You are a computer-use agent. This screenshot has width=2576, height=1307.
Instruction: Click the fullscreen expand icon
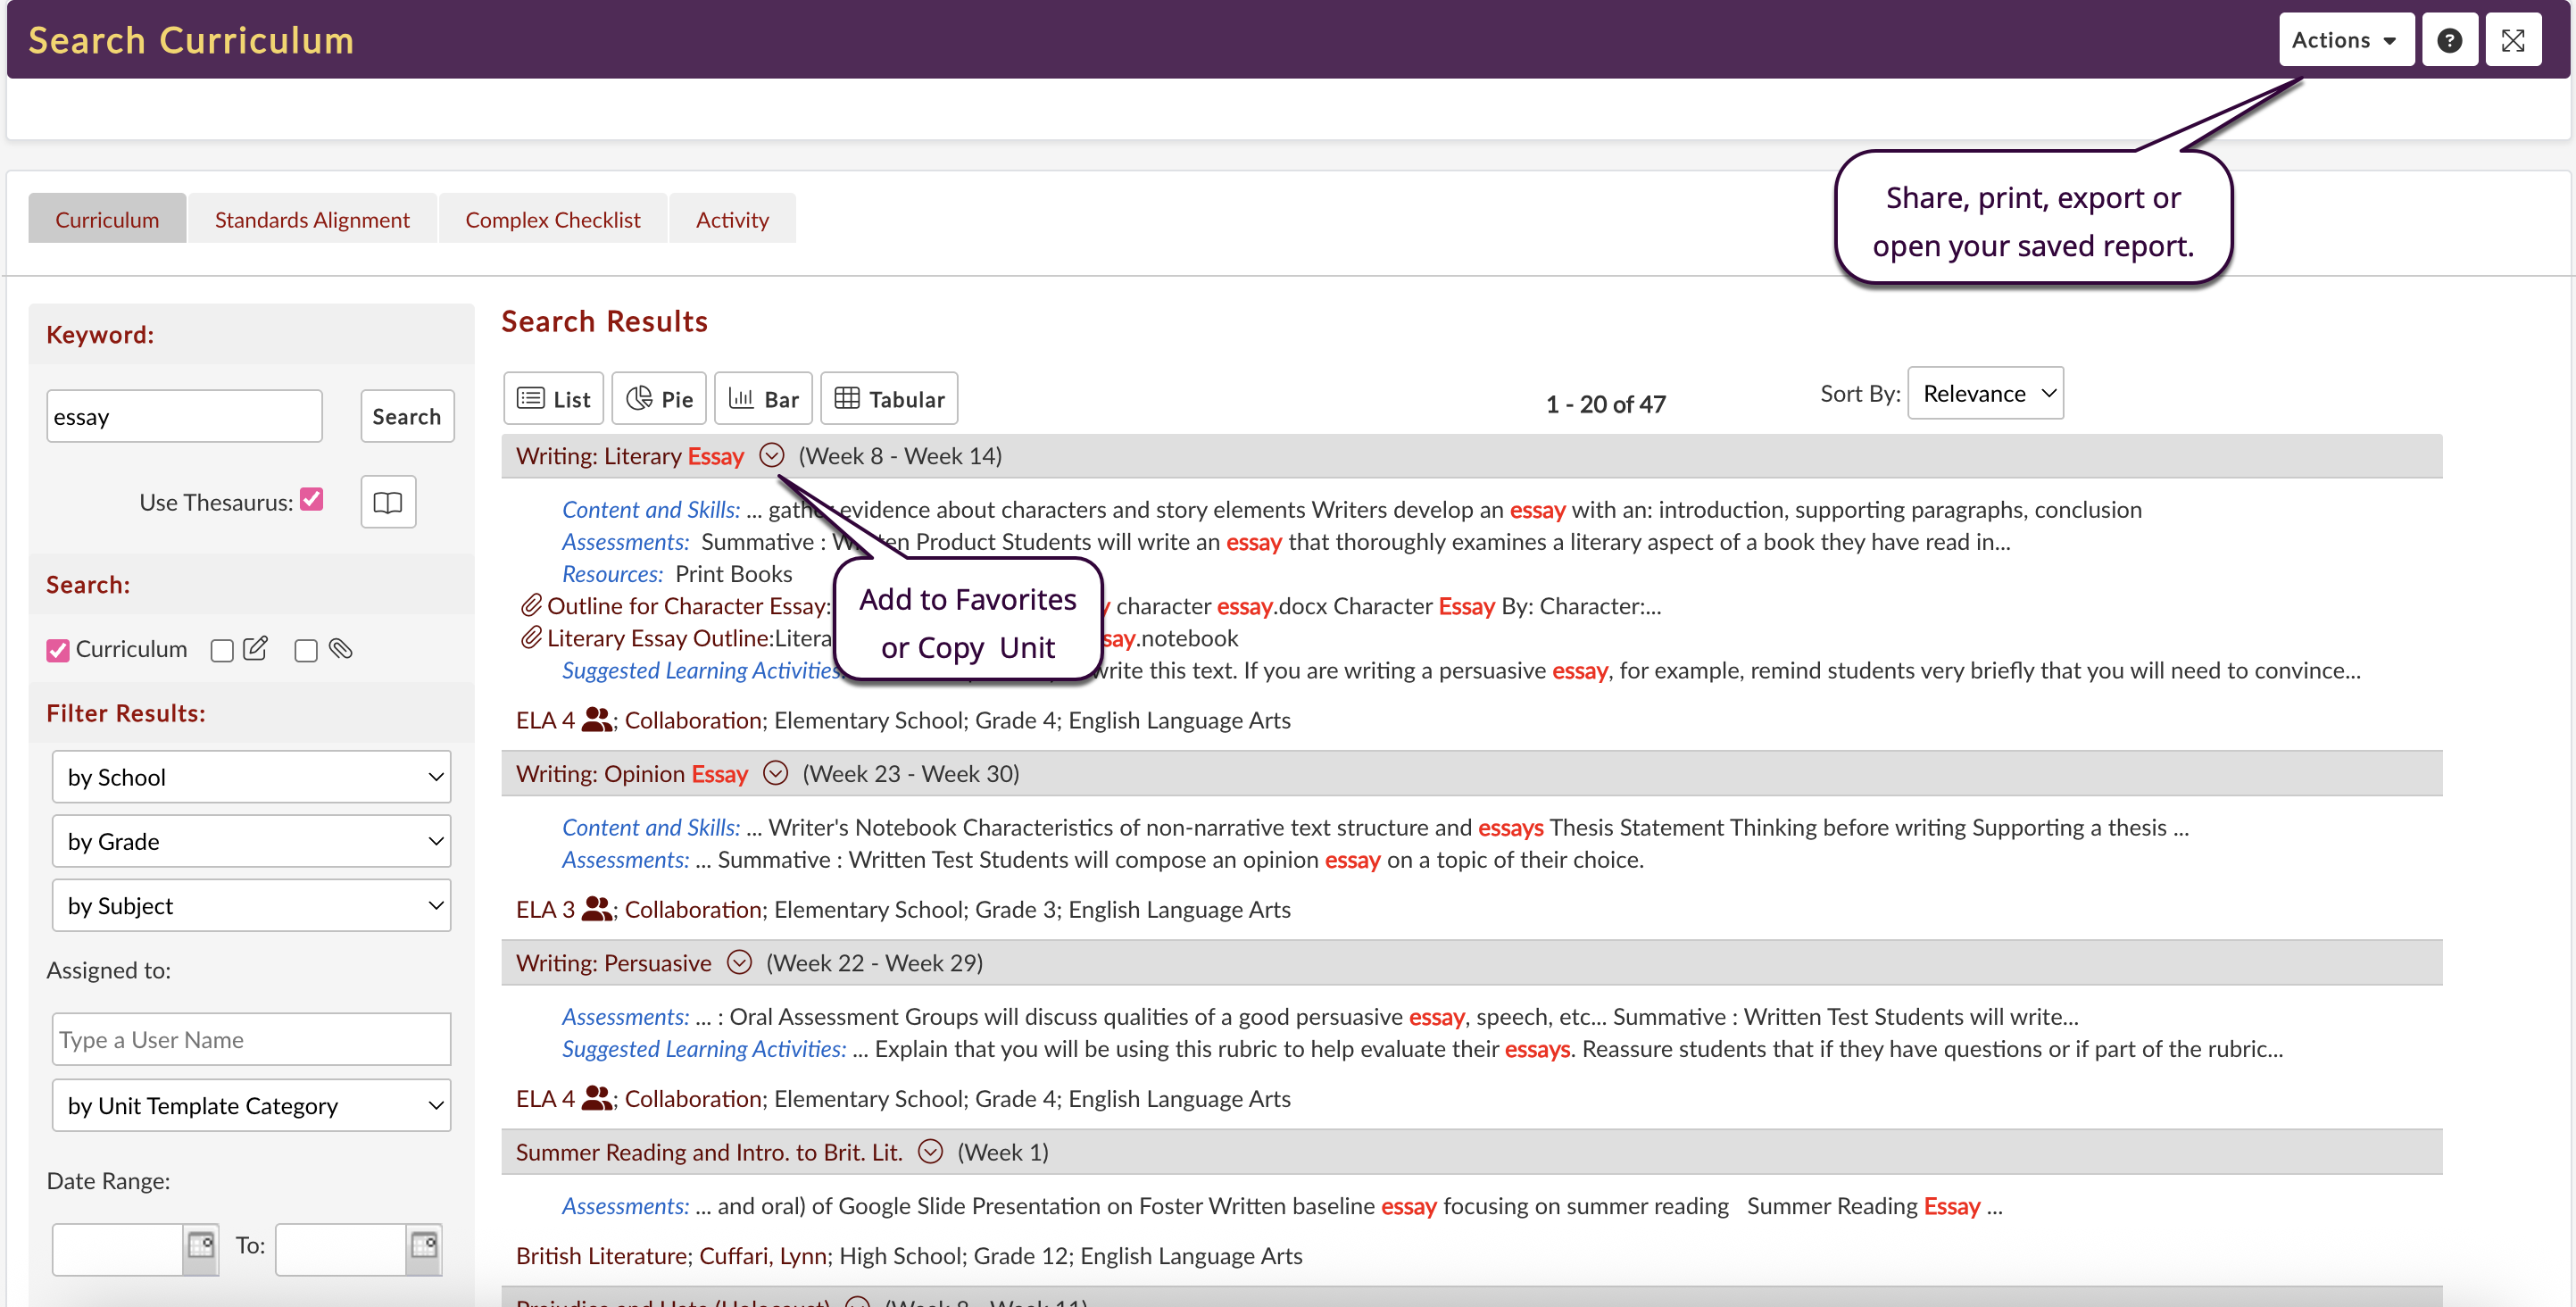point(2513,40)
